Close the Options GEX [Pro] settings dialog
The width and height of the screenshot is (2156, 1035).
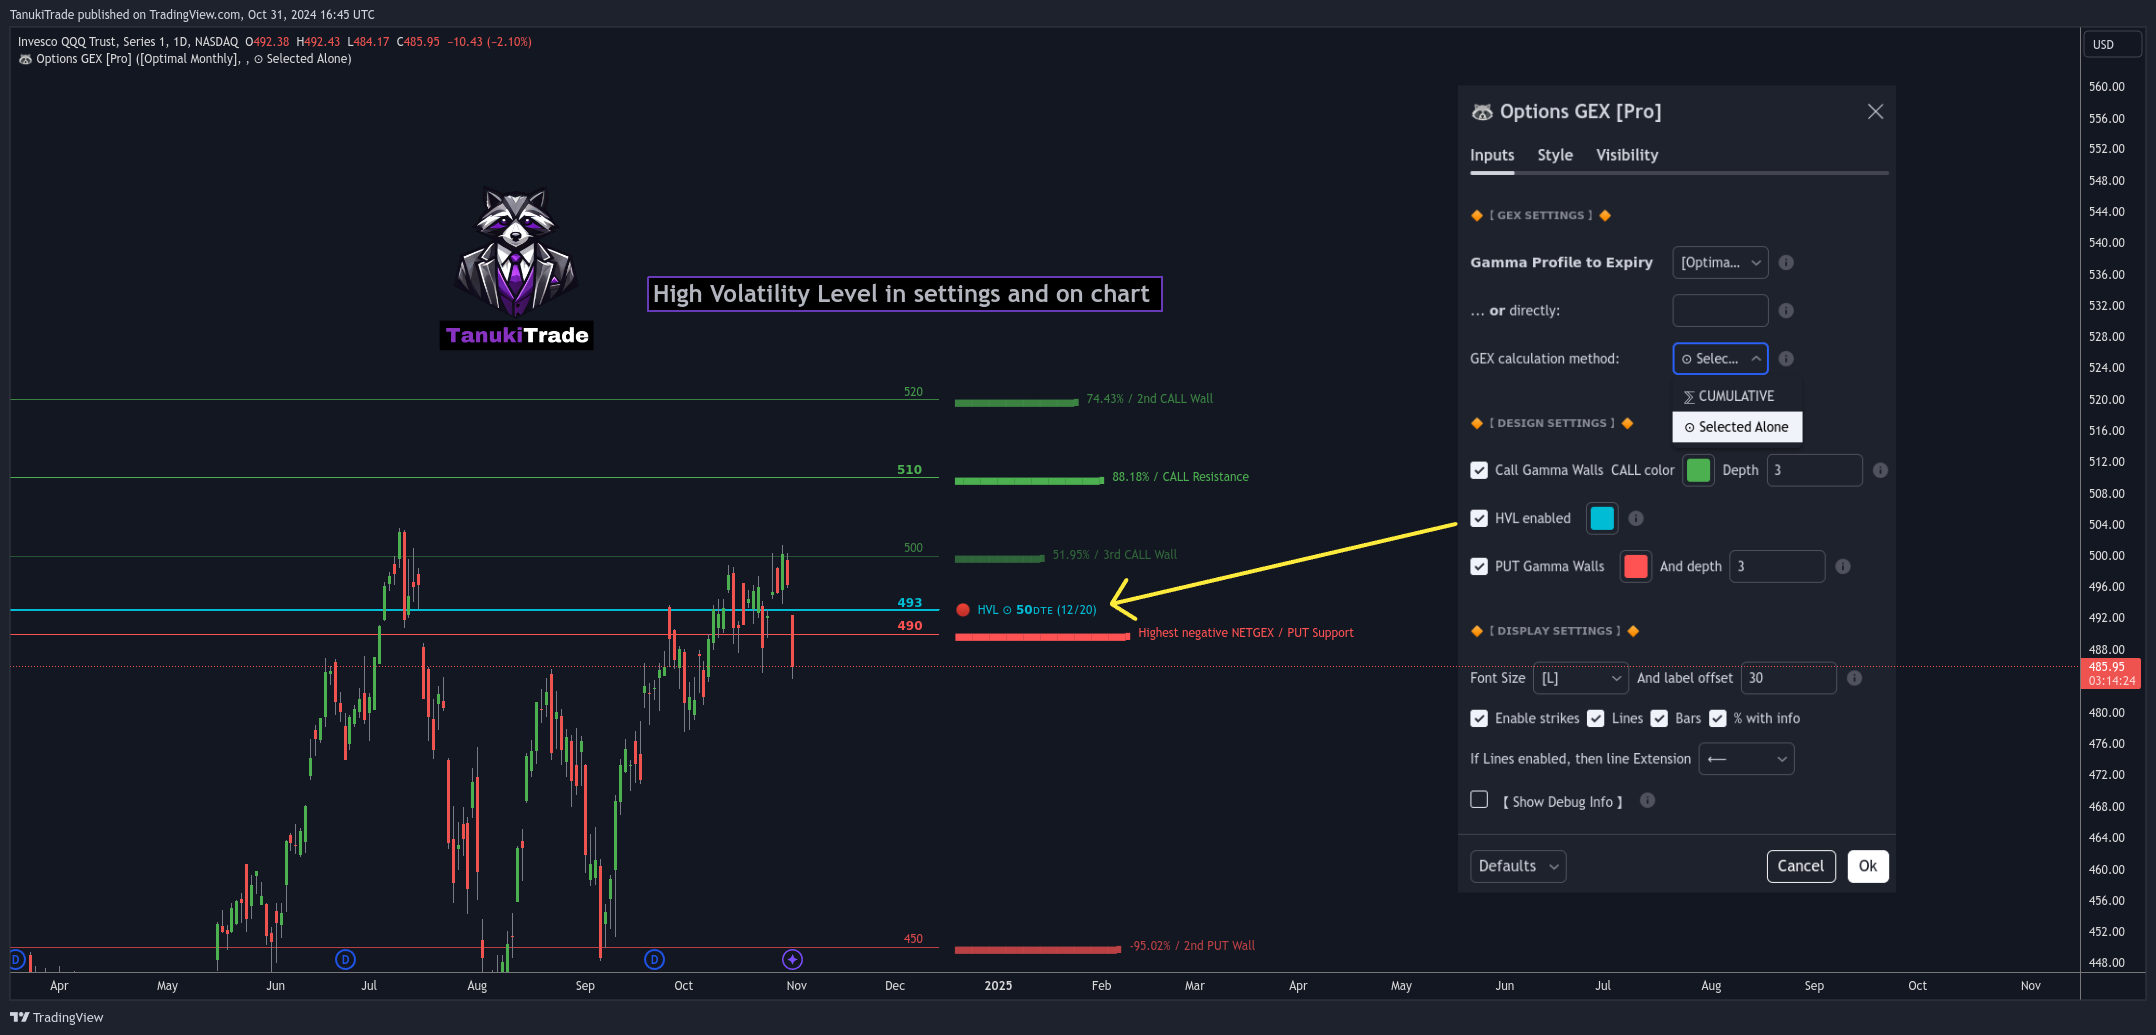tap(1875, 112)
